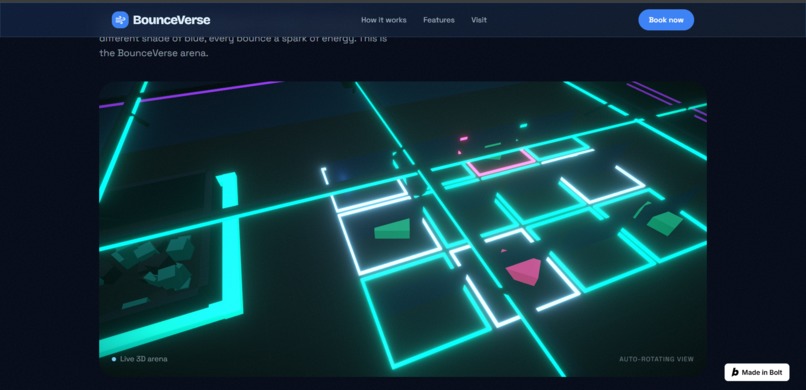Screen dimensions: 806x390
Task: Select the Visit nav link
Action: point(479,20)
